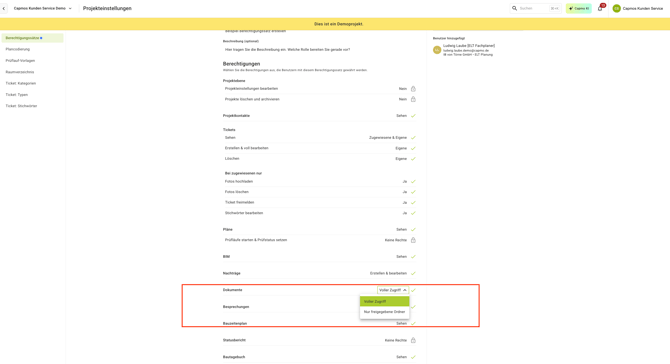Click the Nein value for Projekteinstellungen bearbeiten

(403, 89)
